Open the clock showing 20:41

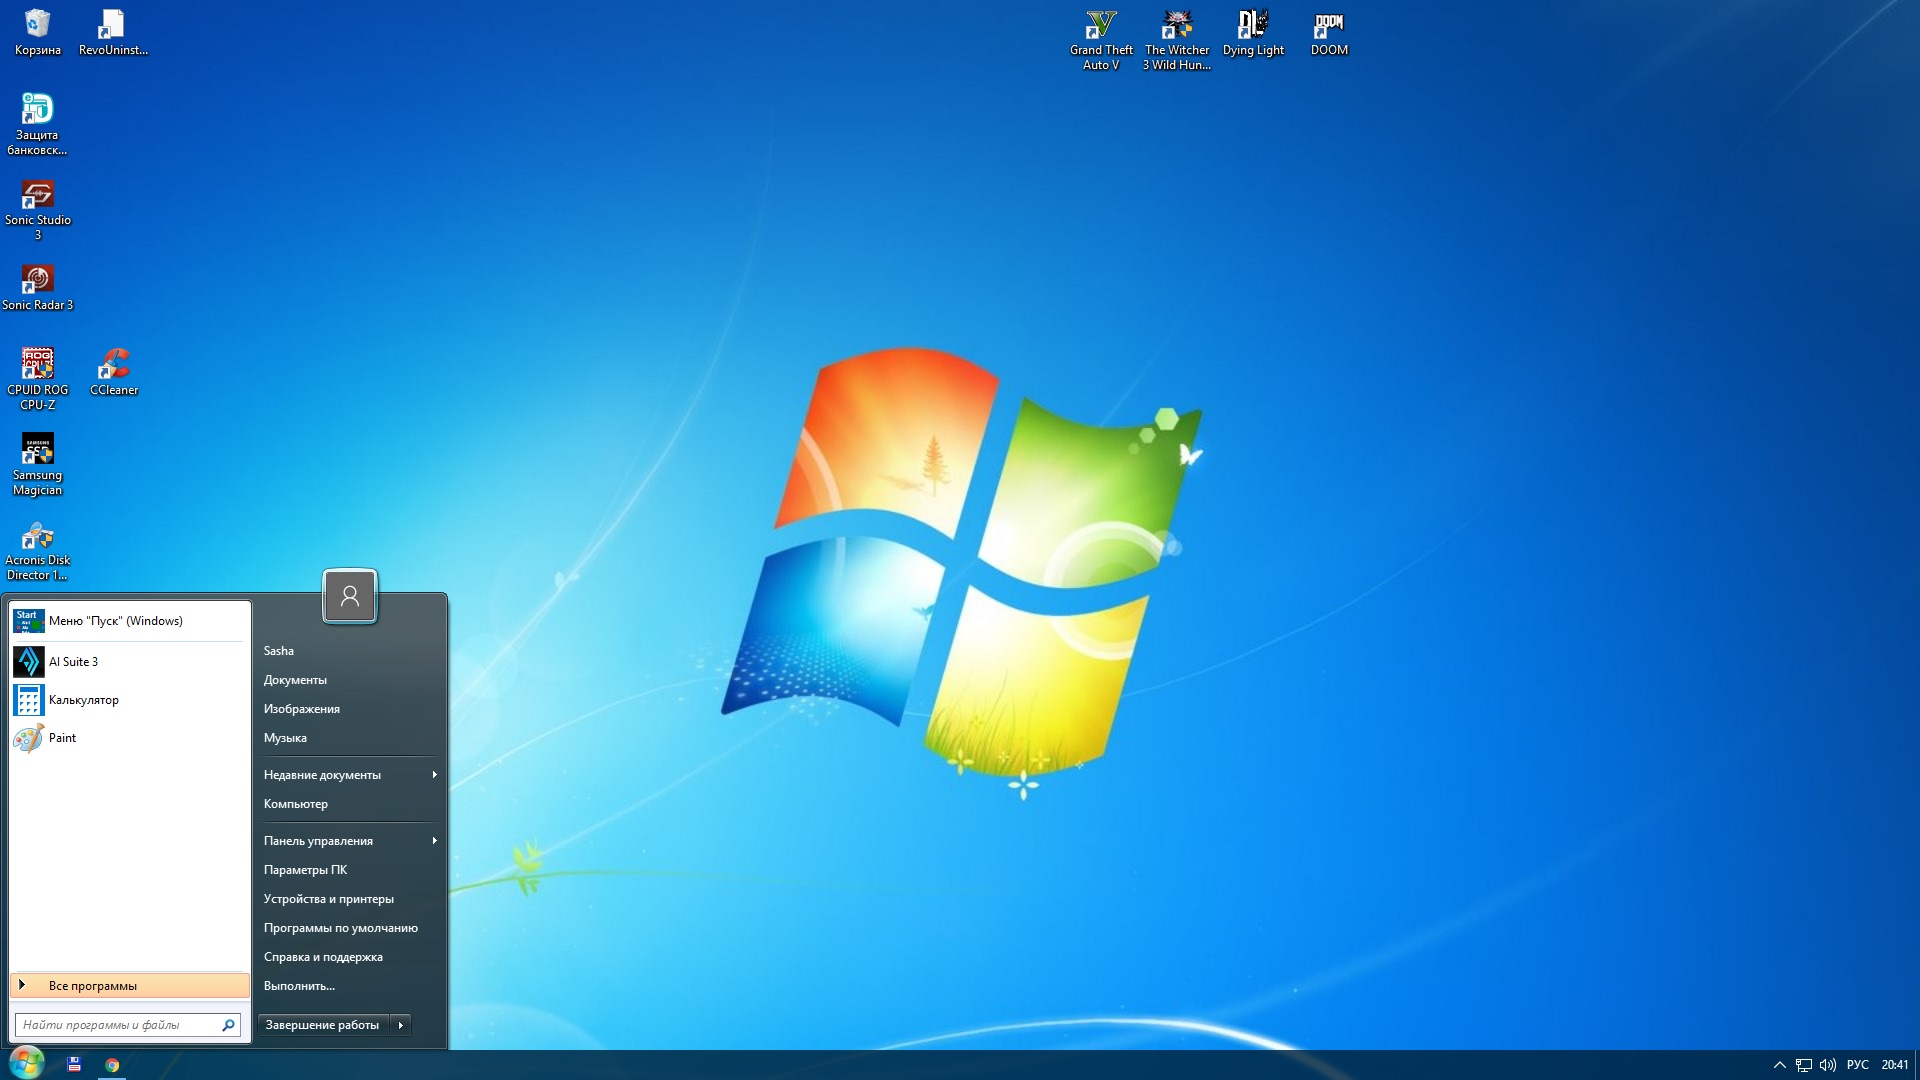click(1894, 1065)
